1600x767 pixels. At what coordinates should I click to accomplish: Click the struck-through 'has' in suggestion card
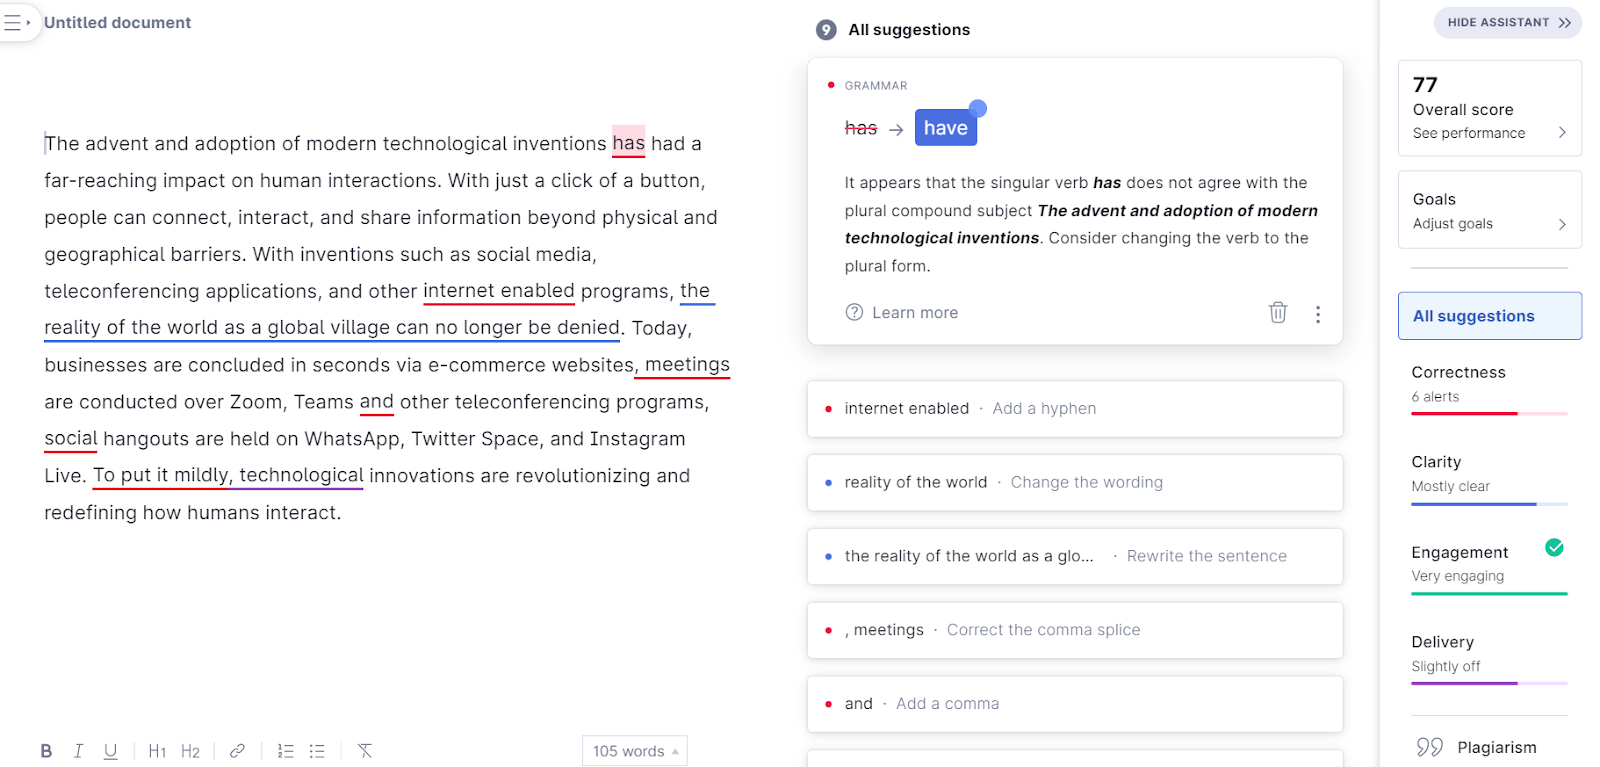click(861, 128)
